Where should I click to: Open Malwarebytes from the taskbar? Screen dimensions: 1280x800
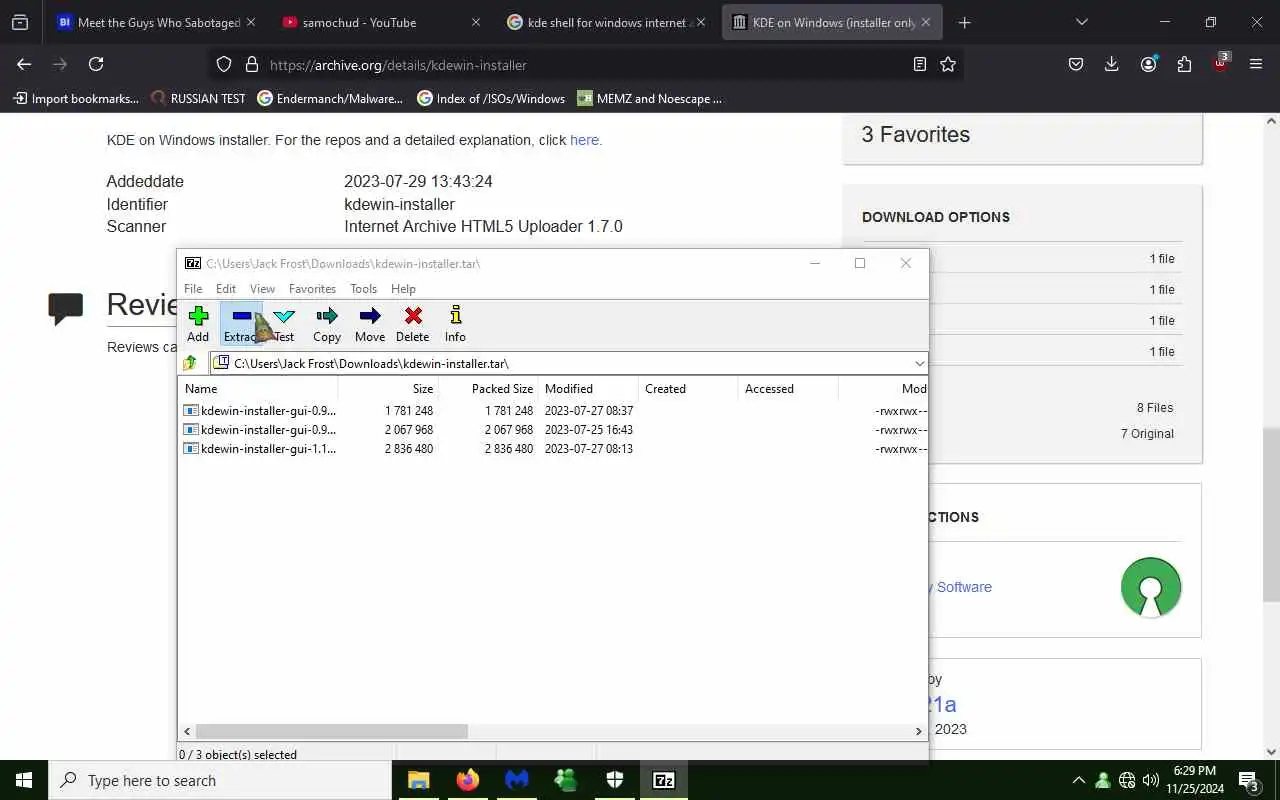pos(516,780)
